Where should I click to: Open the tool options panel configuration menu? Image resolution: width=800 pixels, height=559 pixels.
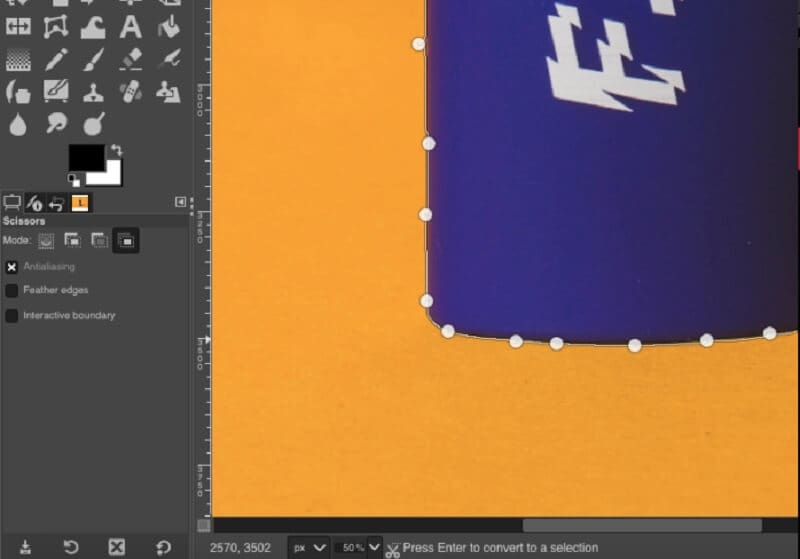click(180, 202)
